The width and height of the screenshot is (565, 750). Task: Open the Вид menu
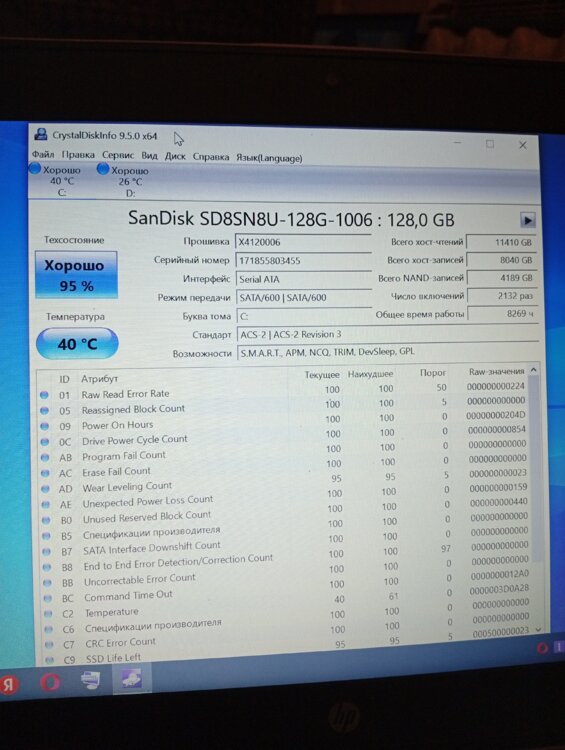point(149,156)
